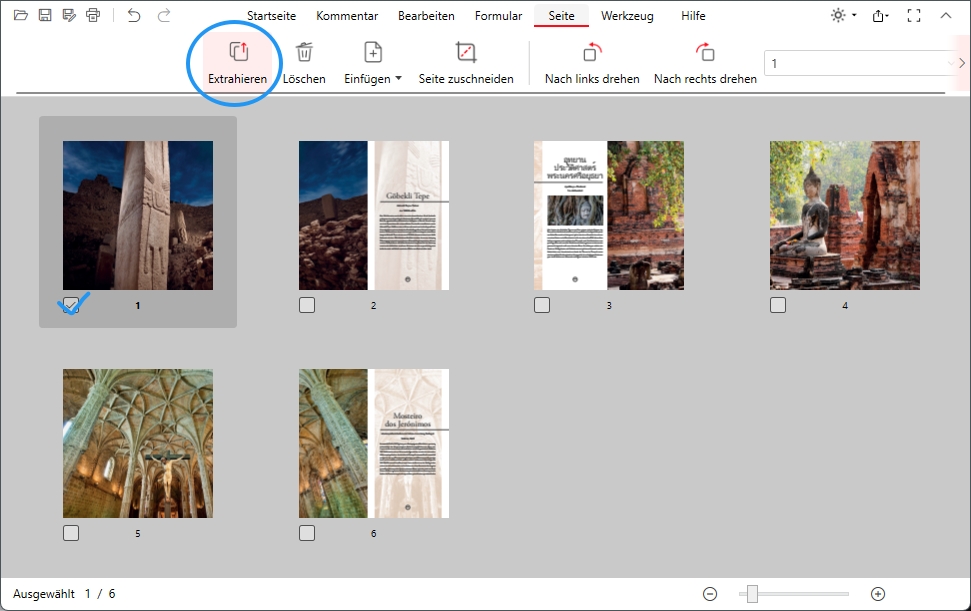
Task: Rotate page with Nach rechts drehen
Action: pos(705,52)
